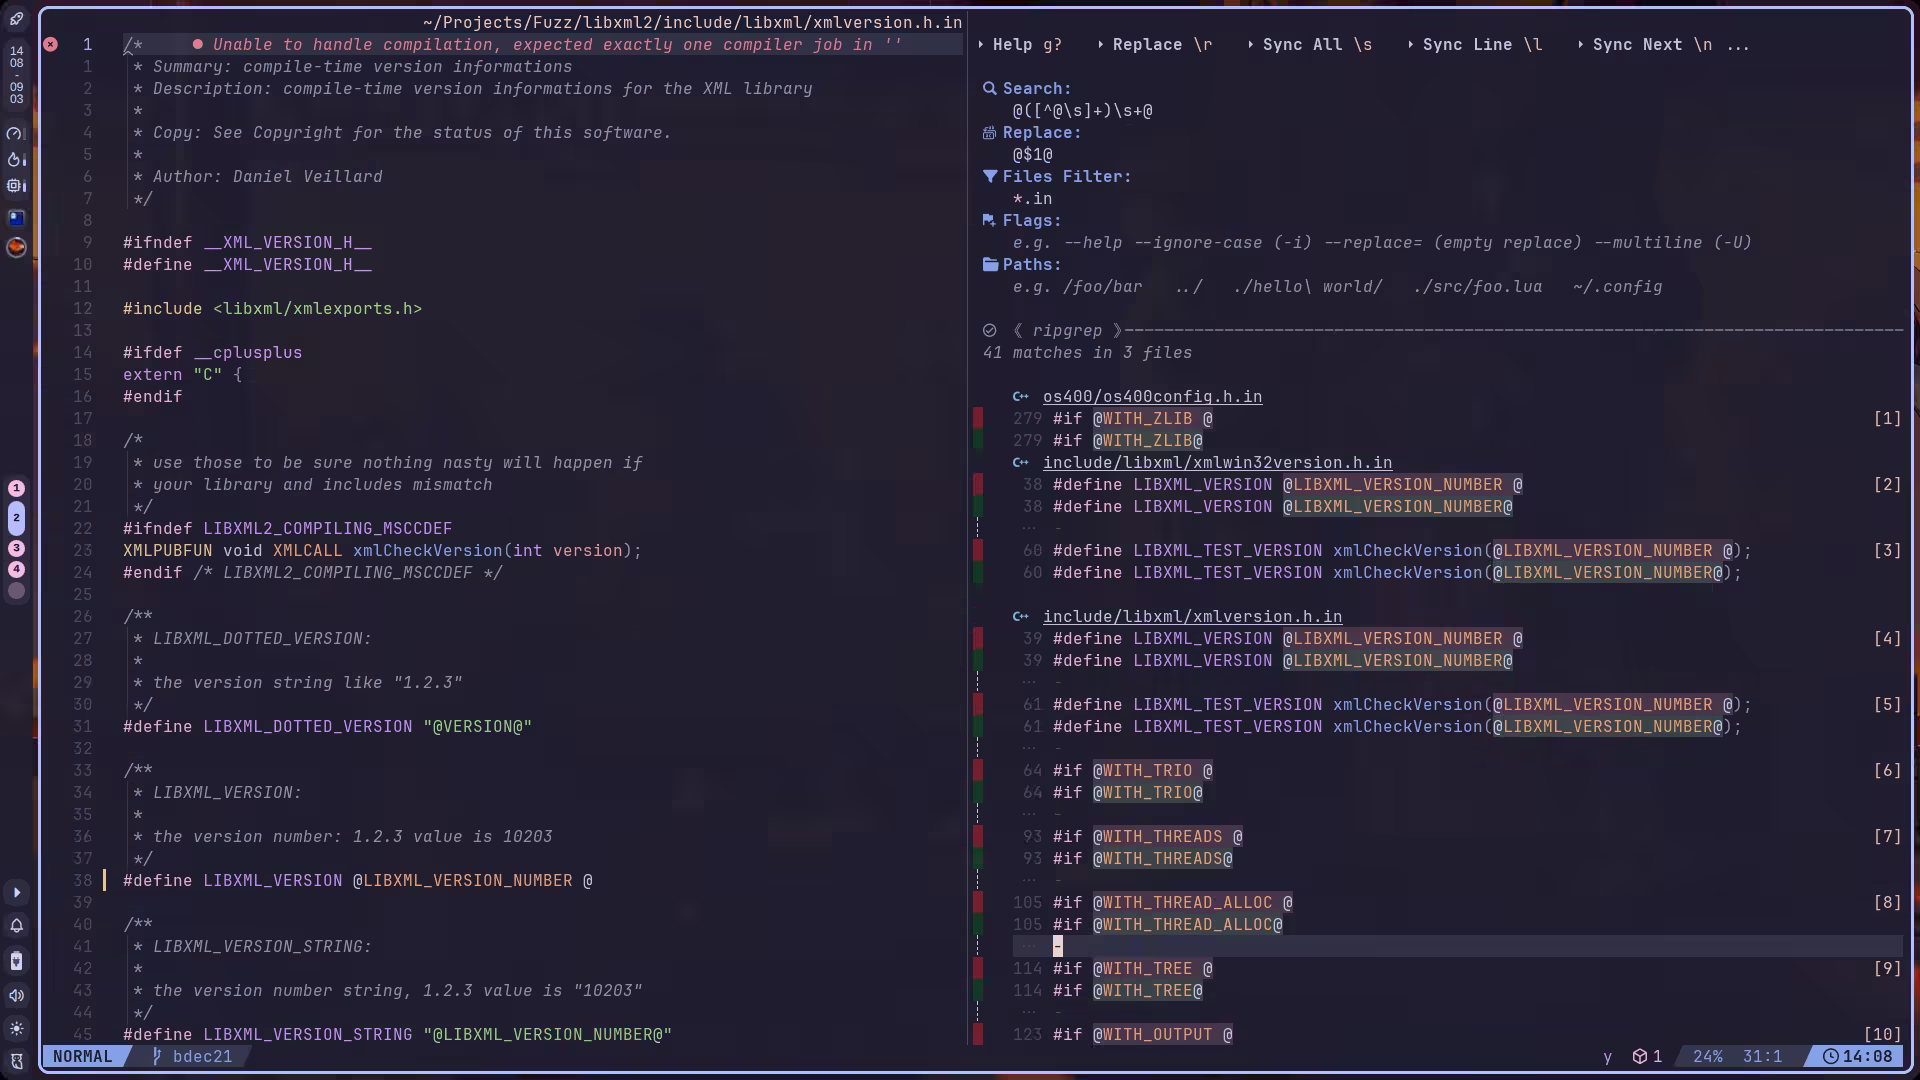
Task: Click the Firefox icon in sidebar
Action: click(17, 247)
